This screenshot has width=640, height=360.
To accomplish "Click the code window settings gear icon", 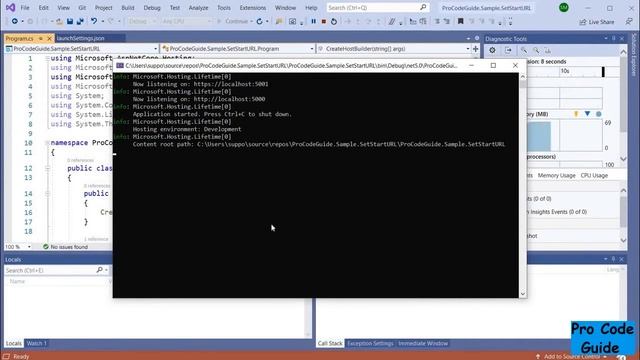I will [477, 38].
